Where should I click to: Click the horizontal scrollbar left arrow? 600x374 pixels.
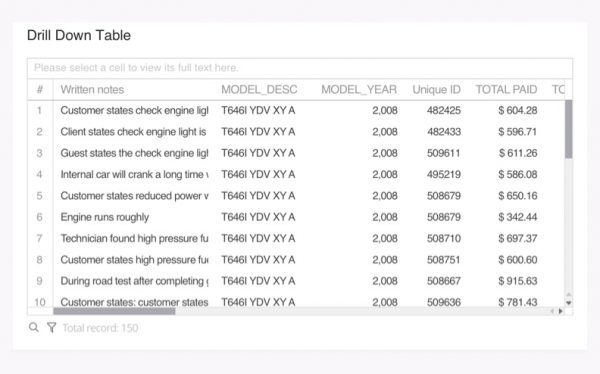click(x=552, y=311)
